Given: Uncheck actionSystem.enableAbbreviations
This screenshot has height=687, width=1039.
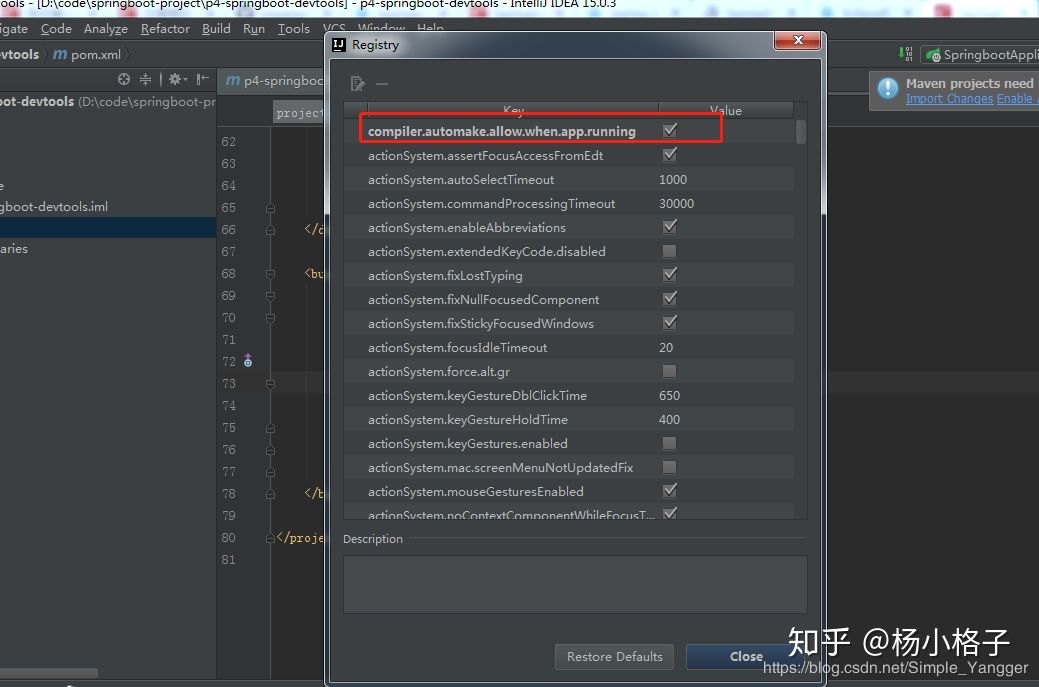Looking at the screenshot, I should pos(670,227).
